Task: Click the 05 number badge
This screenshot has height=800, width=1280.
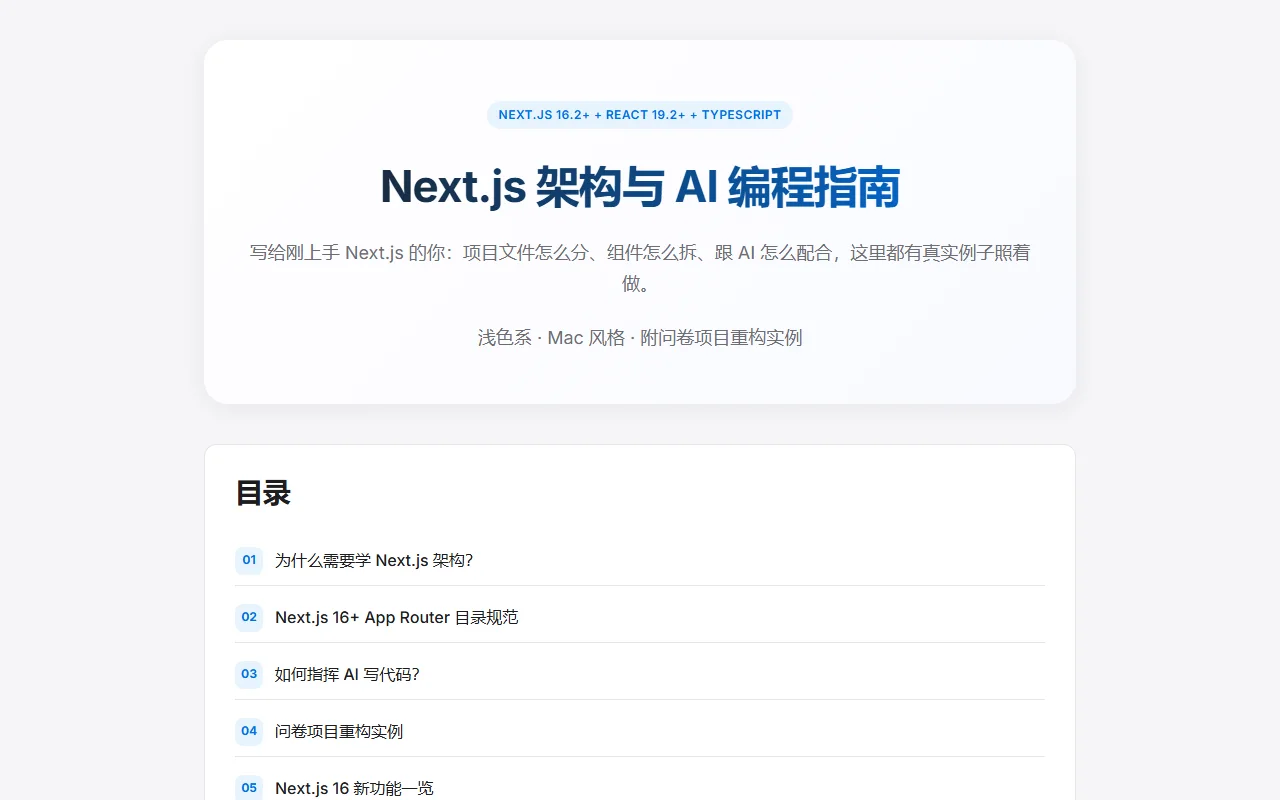Action: (x=249, y=788)
